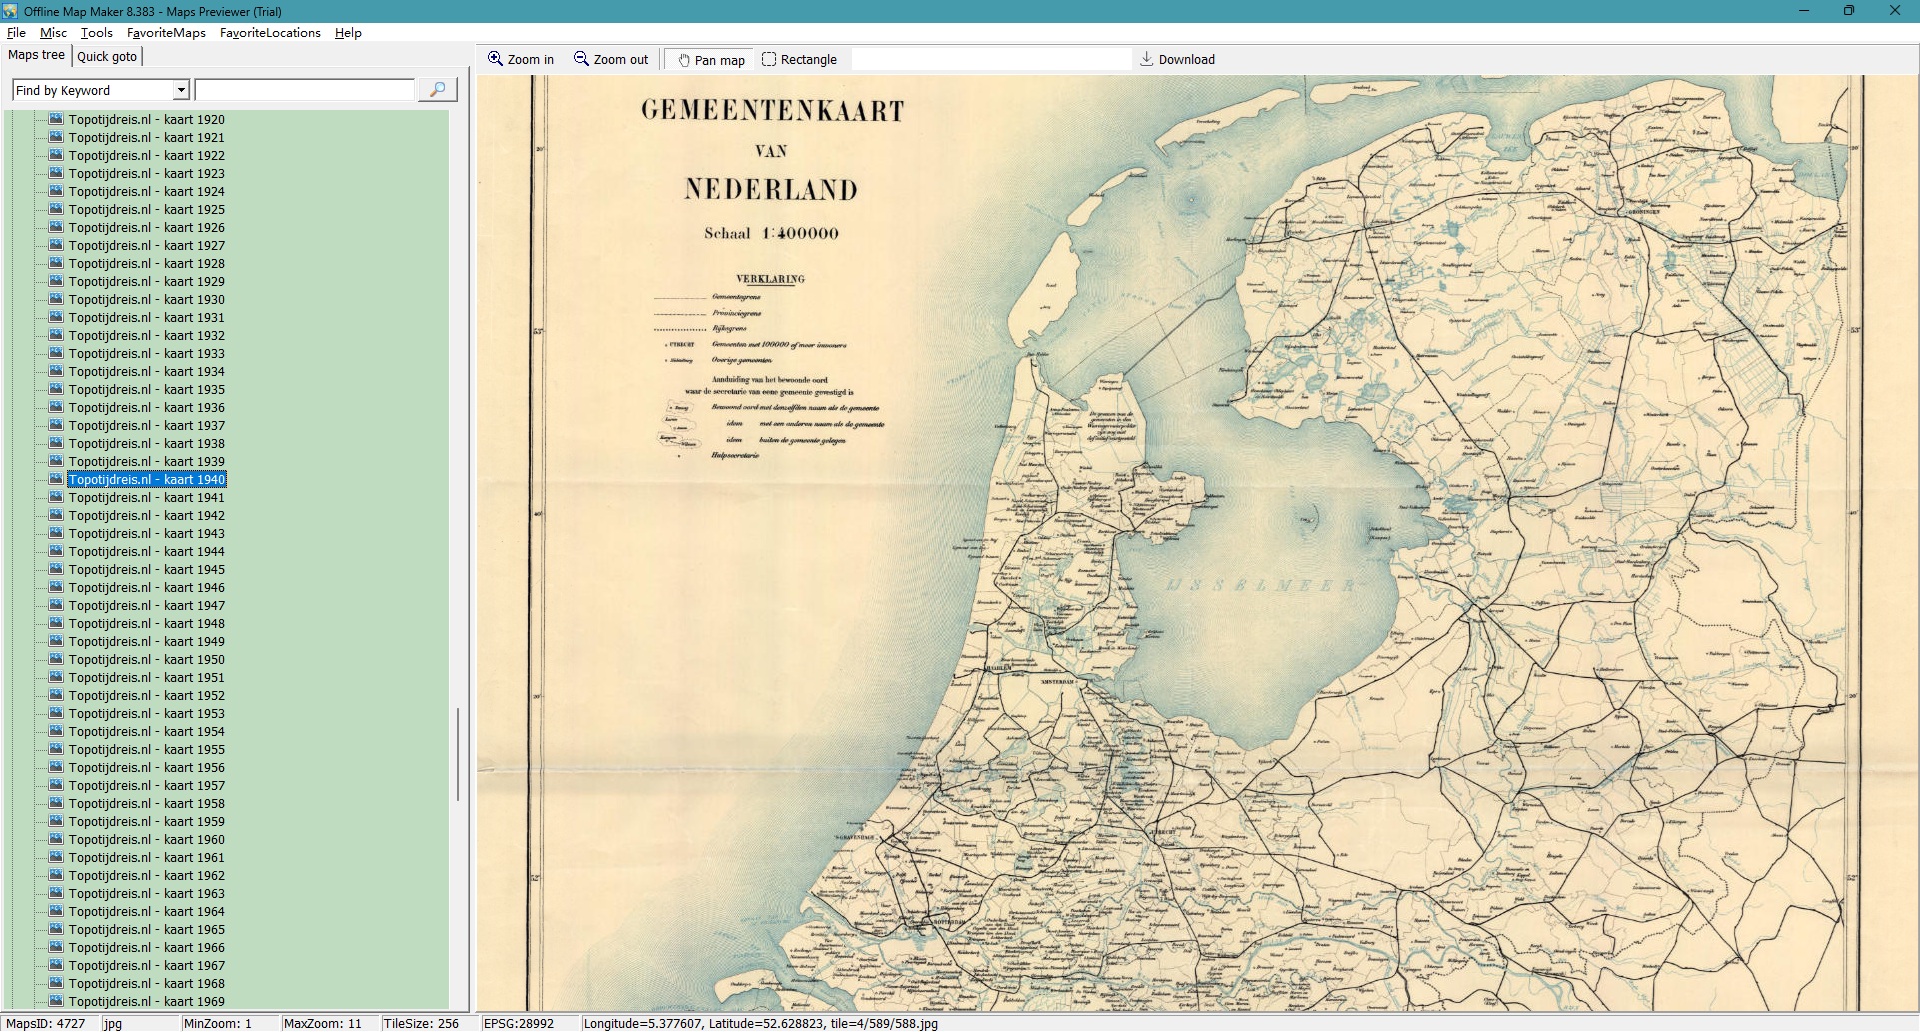Click the map icon beside kaart 1925
1920x1032 pixels.
(57, 209)
